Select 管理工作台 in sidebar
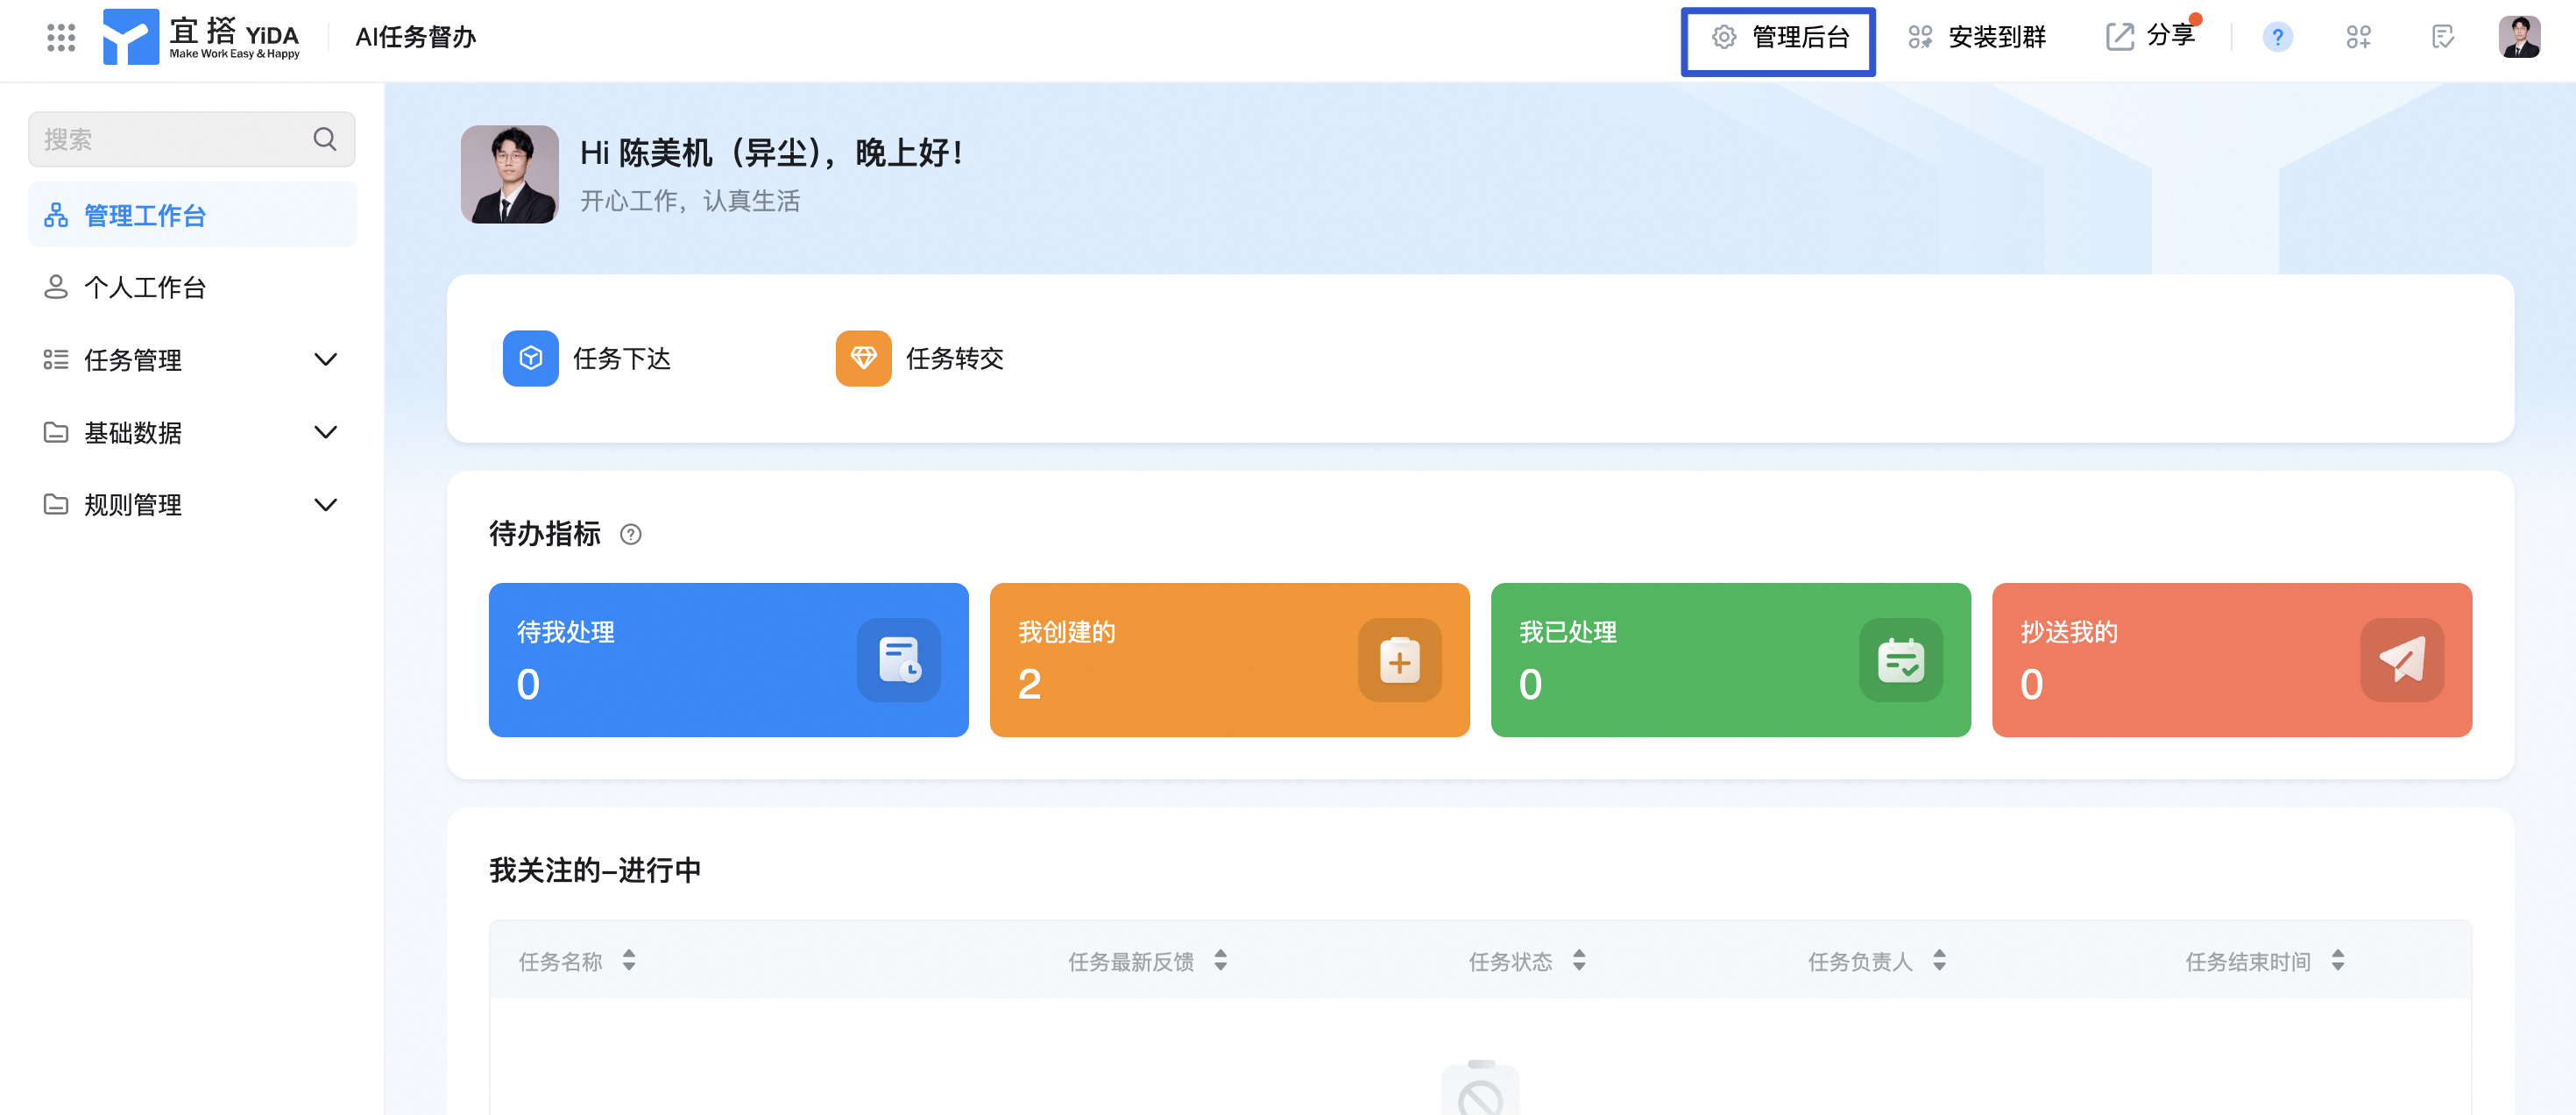The image size is (2576, 1115). [192, 215]
